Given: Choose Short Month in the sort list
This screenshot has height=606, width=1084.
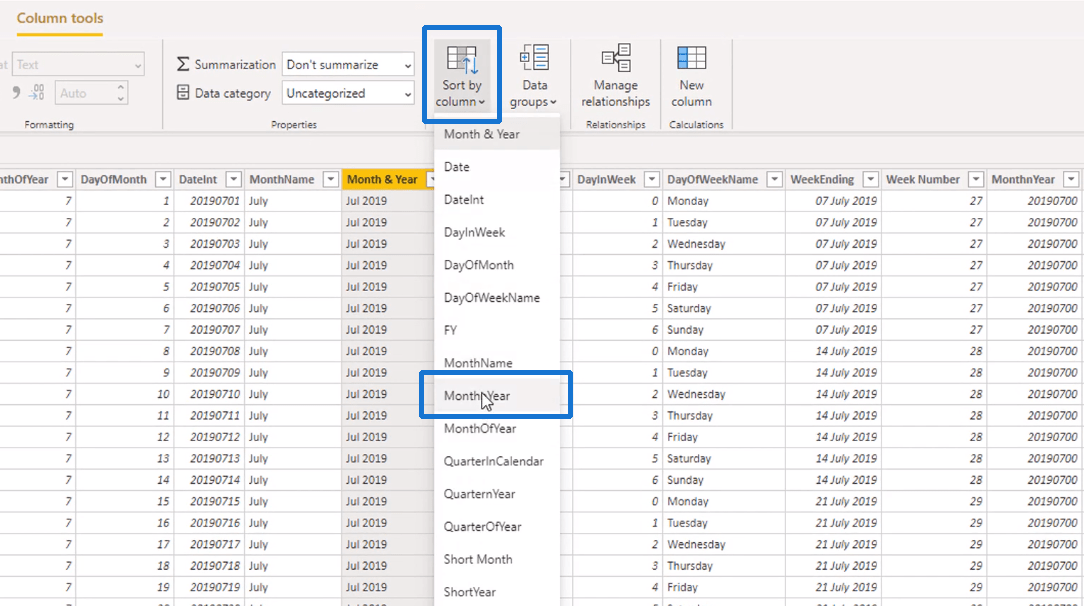Looking at the screenshot, I should [496, 559].
